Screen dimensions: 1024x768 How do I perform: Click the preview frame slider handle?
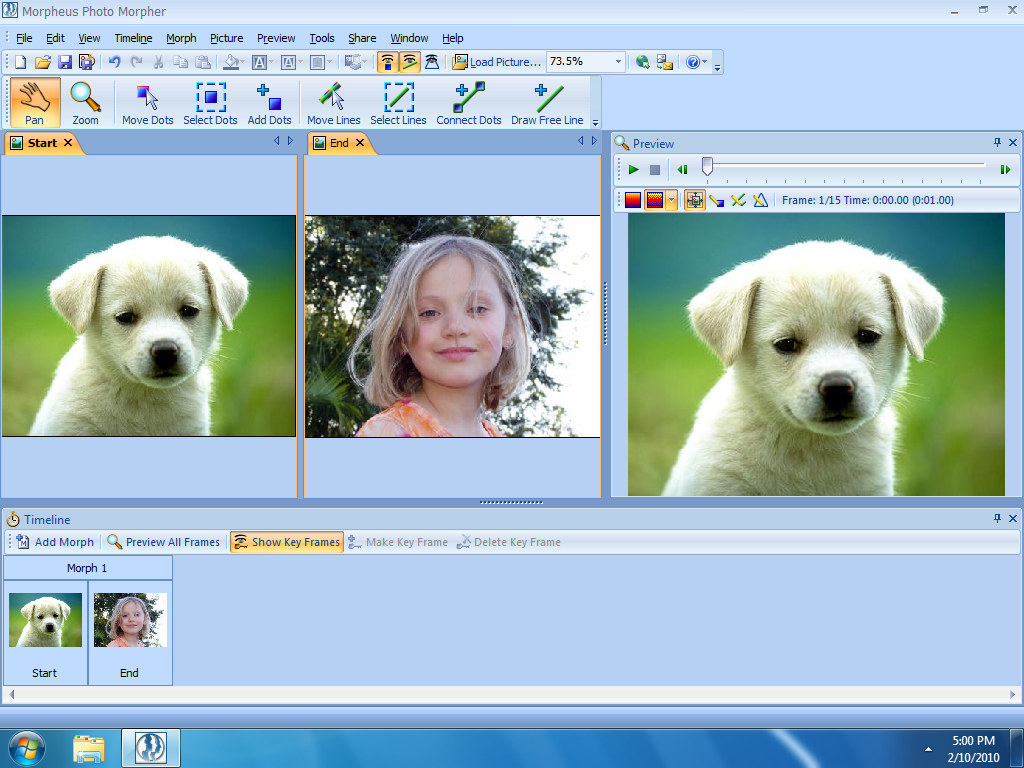(707, 168)
